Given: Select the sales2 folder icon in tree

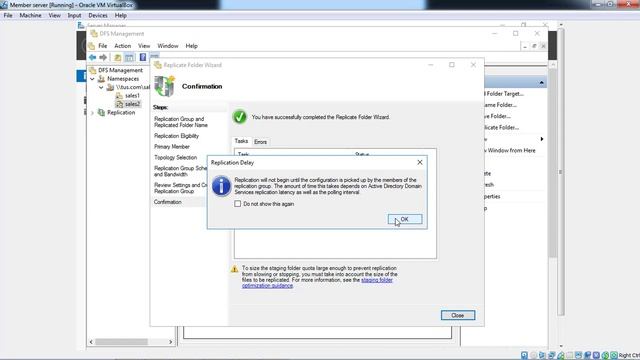Looking at the screenshot, I should 119,104.
